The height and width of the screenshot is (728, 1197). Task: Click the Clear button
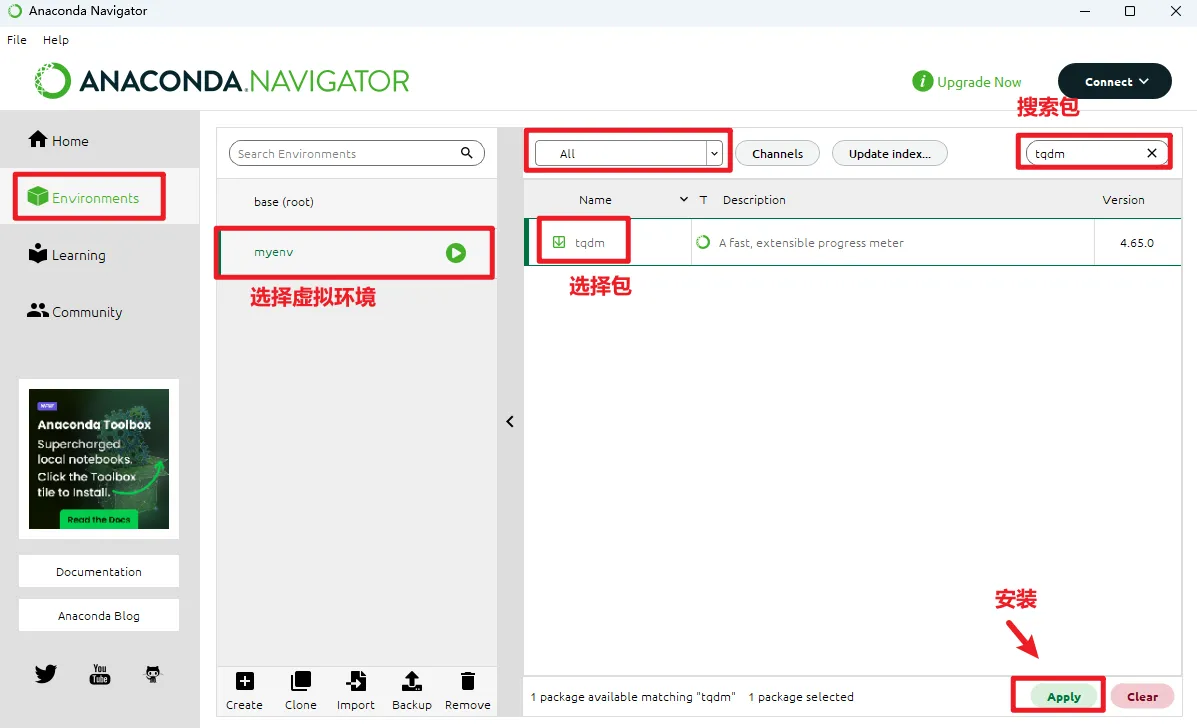coord(1142,696)
